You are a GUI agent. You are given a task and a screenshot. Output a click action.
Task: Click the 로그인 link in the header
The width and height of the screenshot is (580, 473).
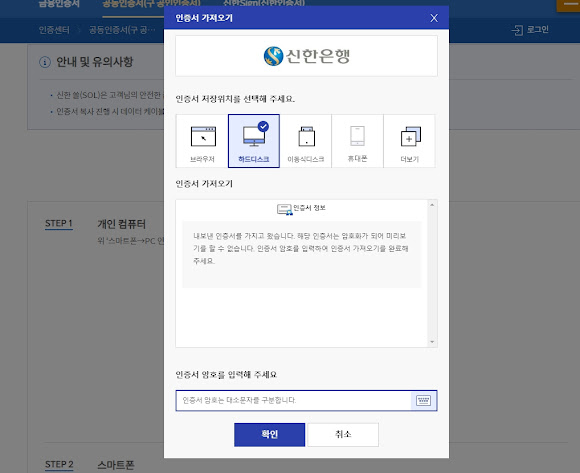point(537,30)
